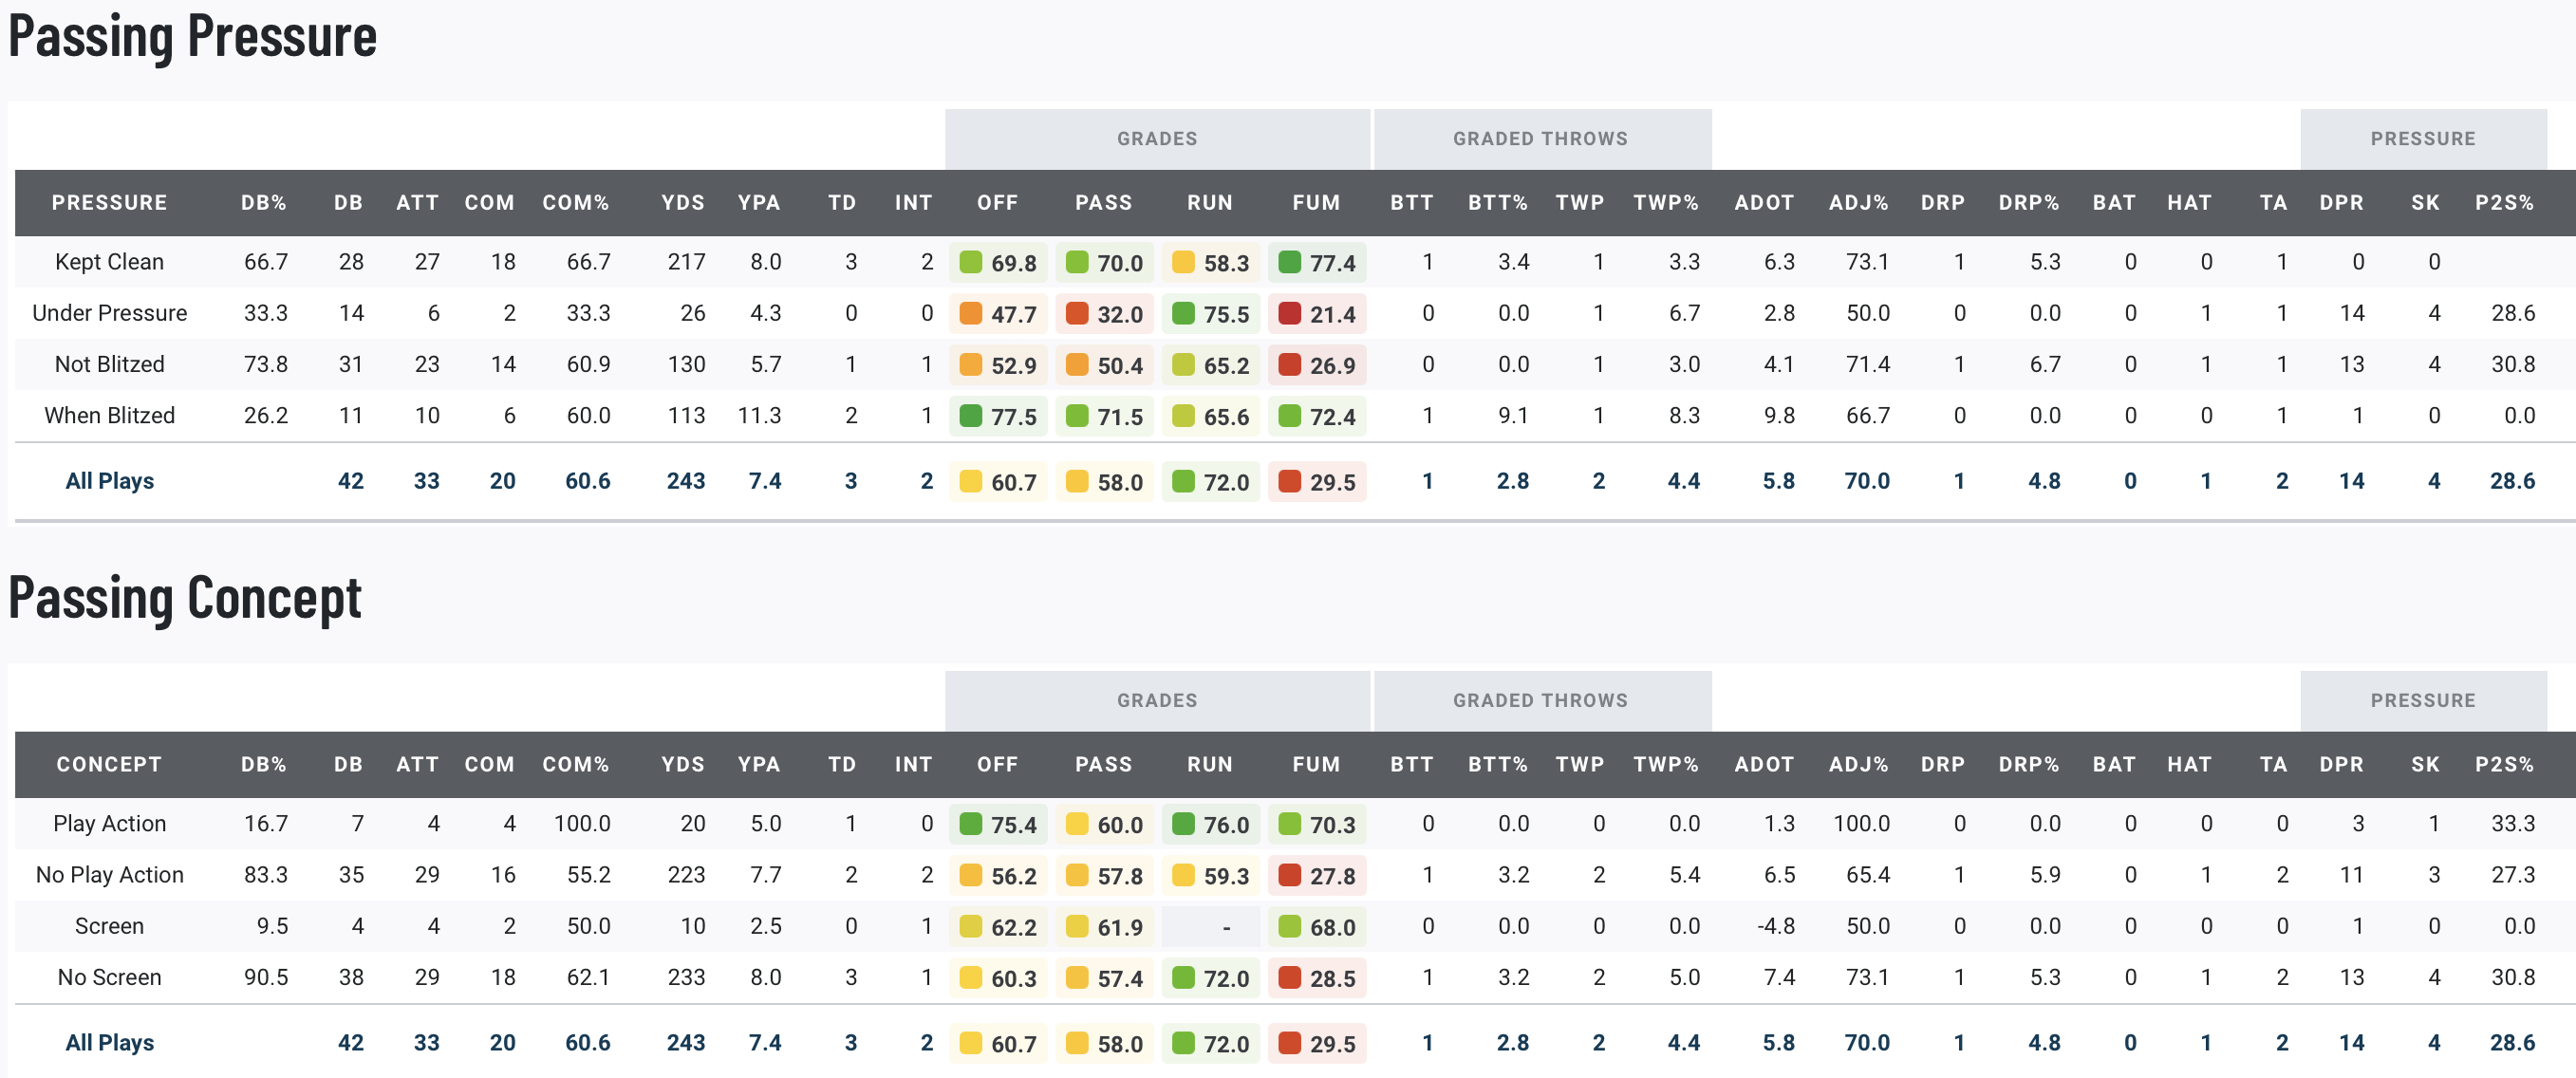
Task: Click yellow swatch beside Play Action 60.0 grade
Action: (x=1077, y=824)
